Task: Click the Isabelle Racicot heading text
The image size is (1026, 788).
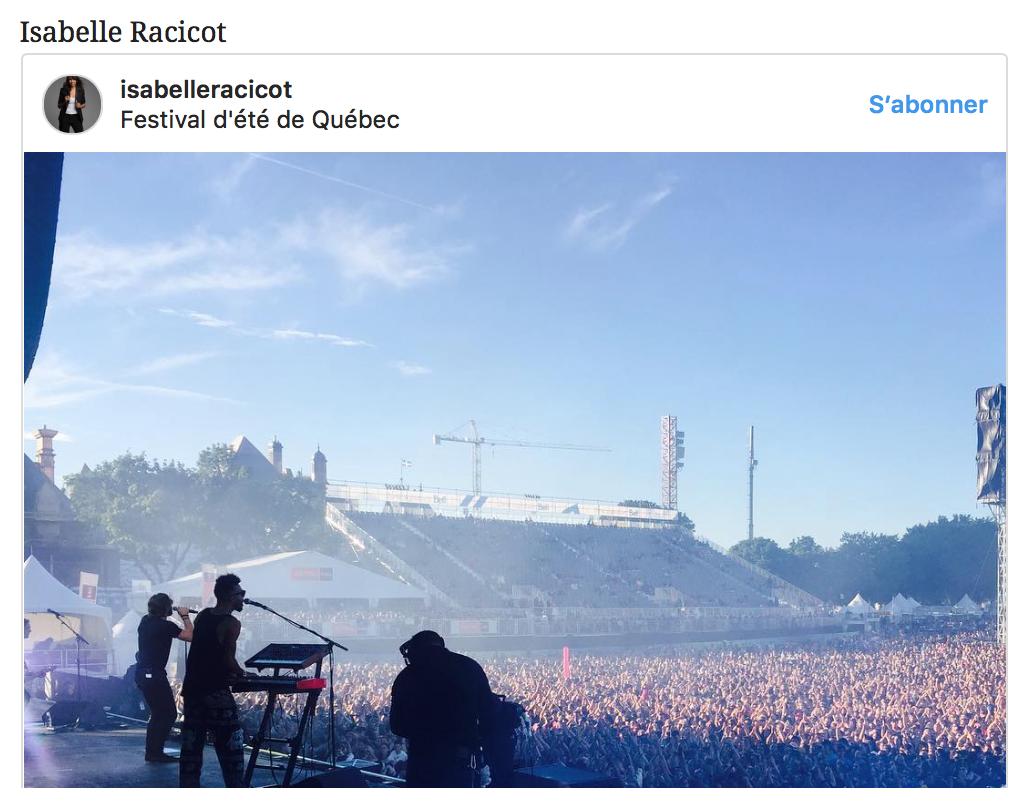Action: point(123,31)
